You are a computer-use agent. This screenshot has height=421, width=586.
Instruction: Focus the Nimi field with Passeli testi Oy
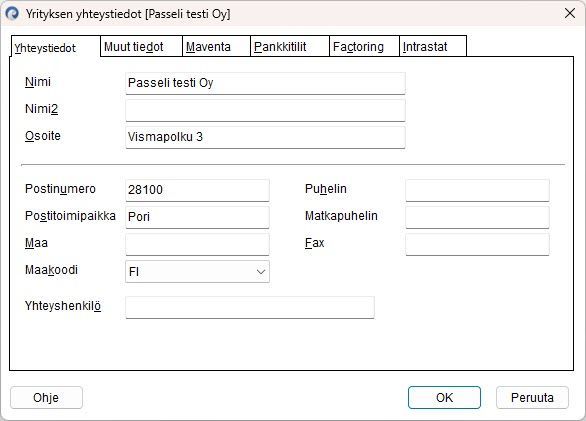265,83
